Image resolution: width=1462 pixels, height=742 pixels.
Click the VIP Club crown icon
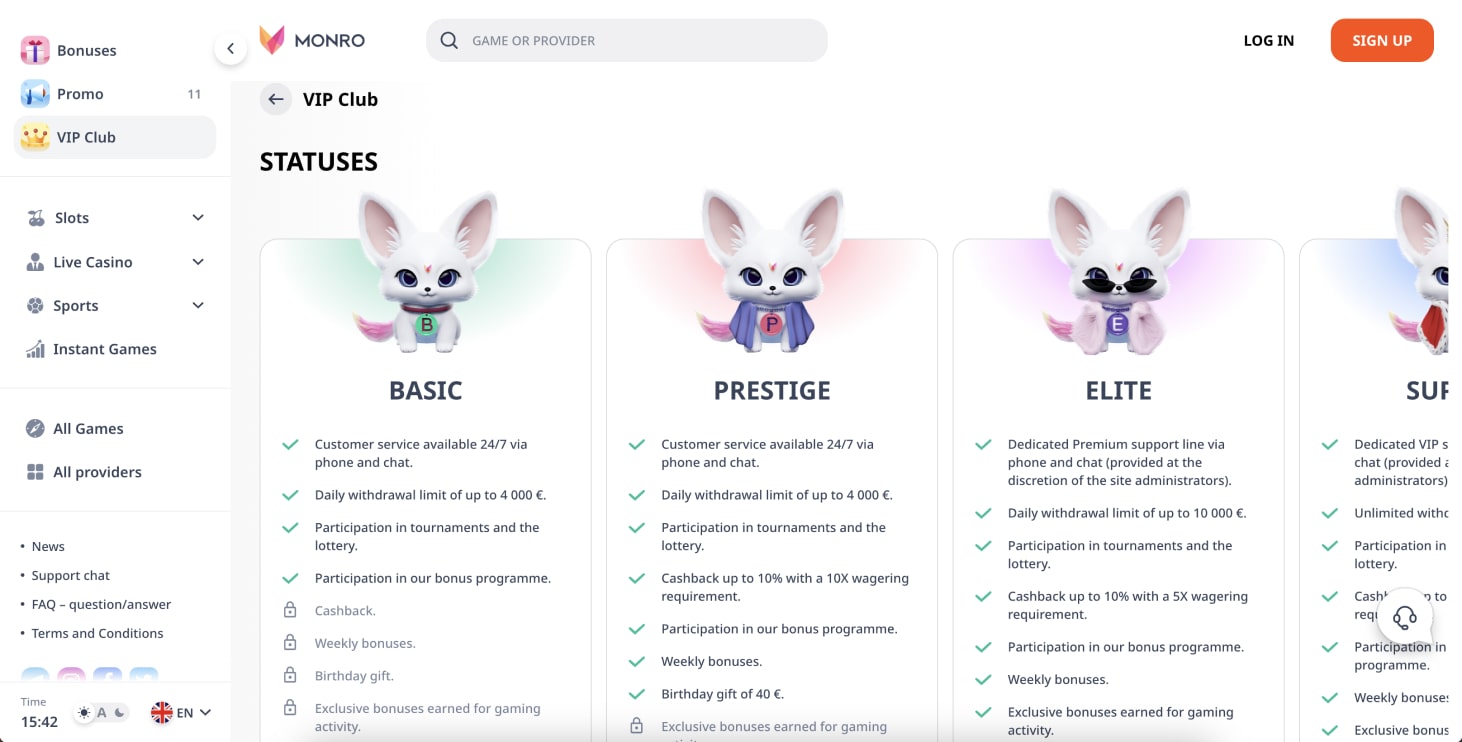[35, 137]
